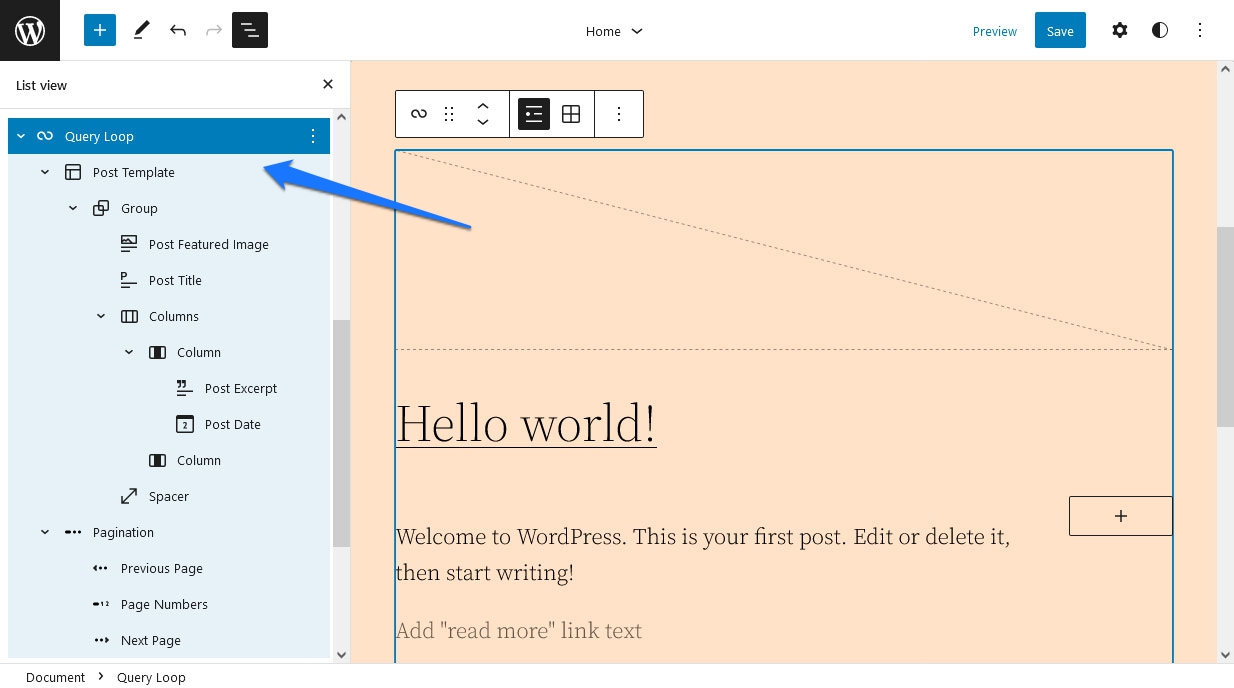Open the Home page switcher dropdown

tap(614, 31)
